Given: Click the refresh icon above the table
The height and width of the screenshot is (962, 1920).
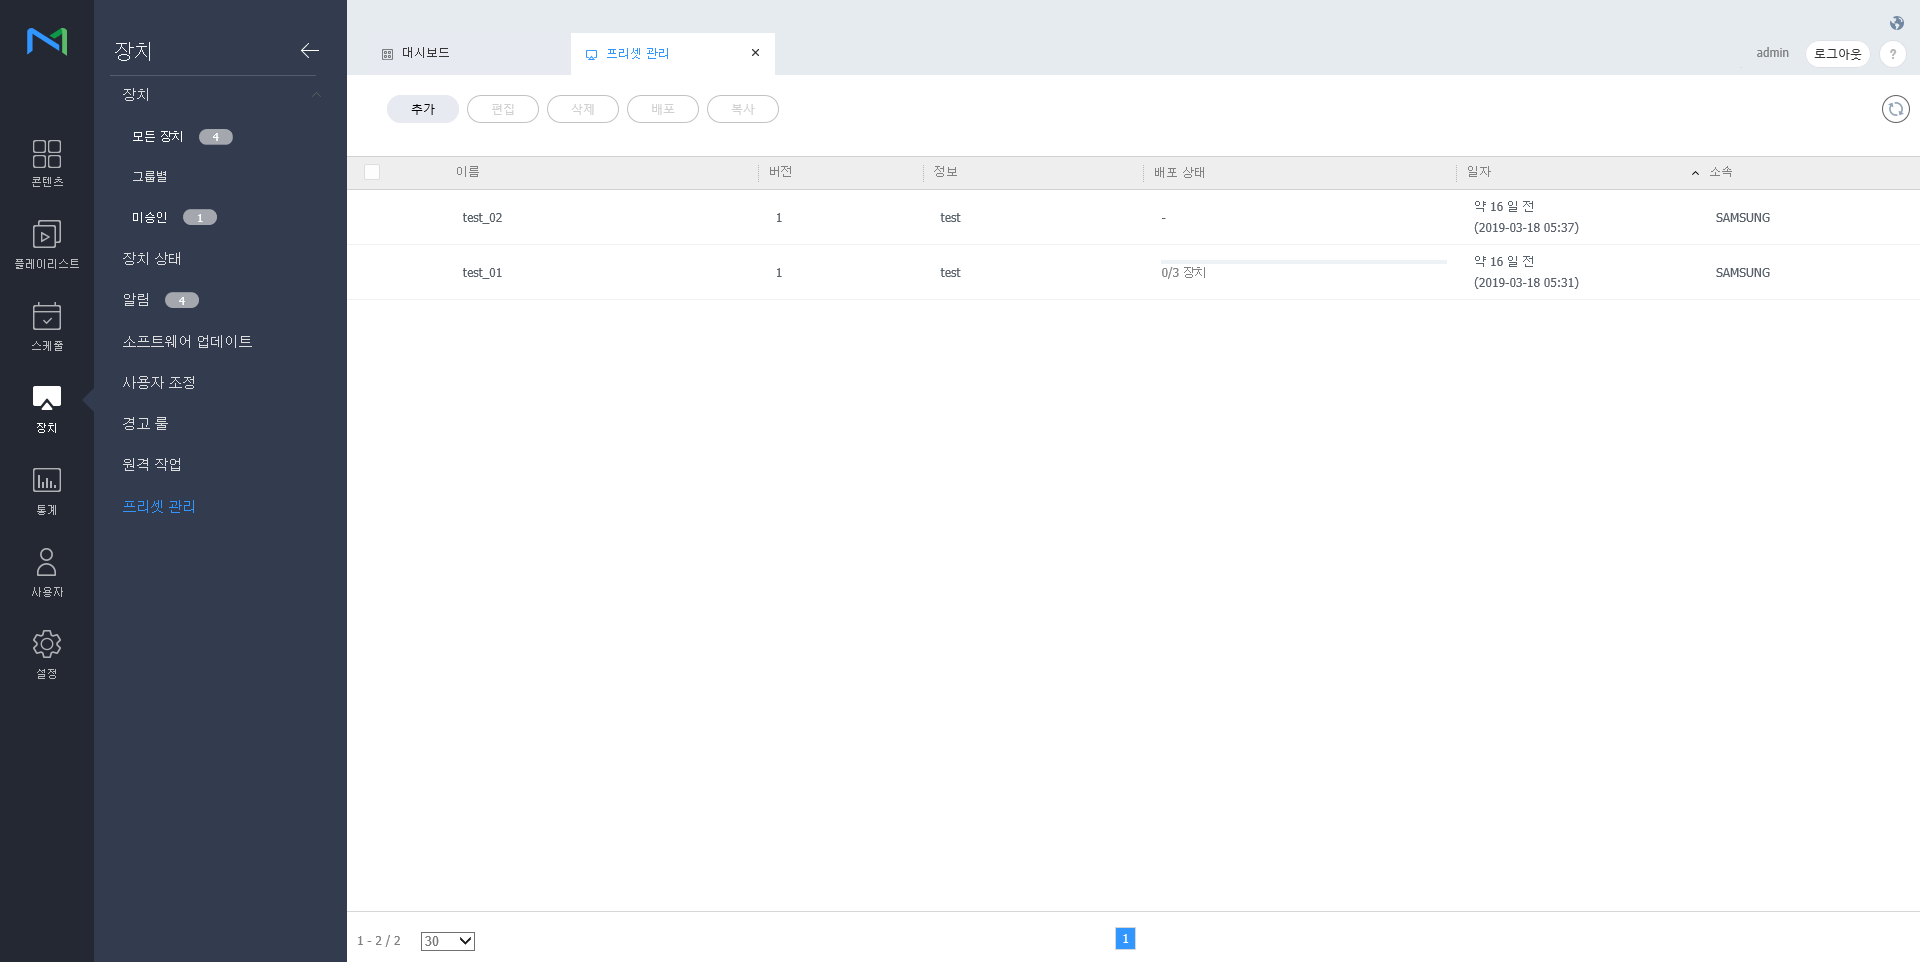Looking at the screenshot, I should pos(1895,109).
